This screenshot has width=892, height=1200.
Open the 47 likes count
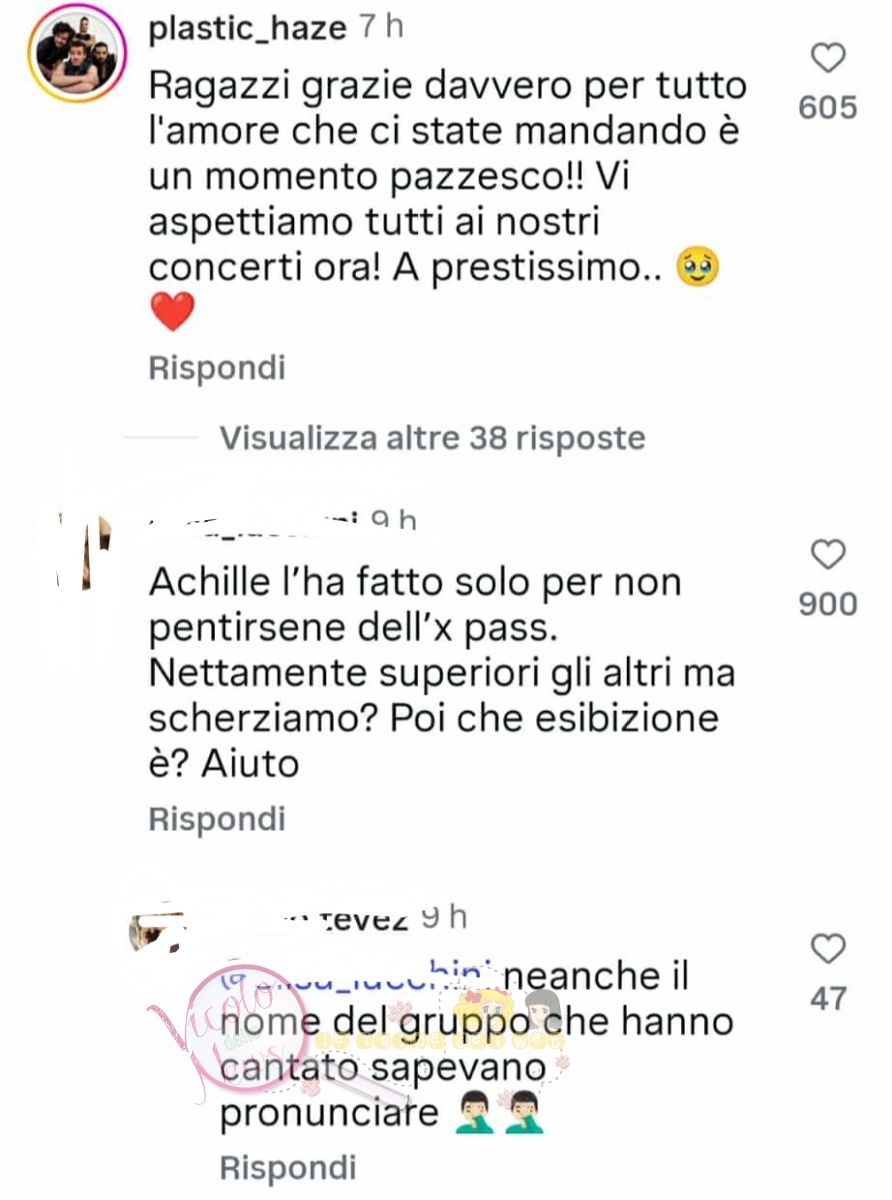click(x=828, y=997)
